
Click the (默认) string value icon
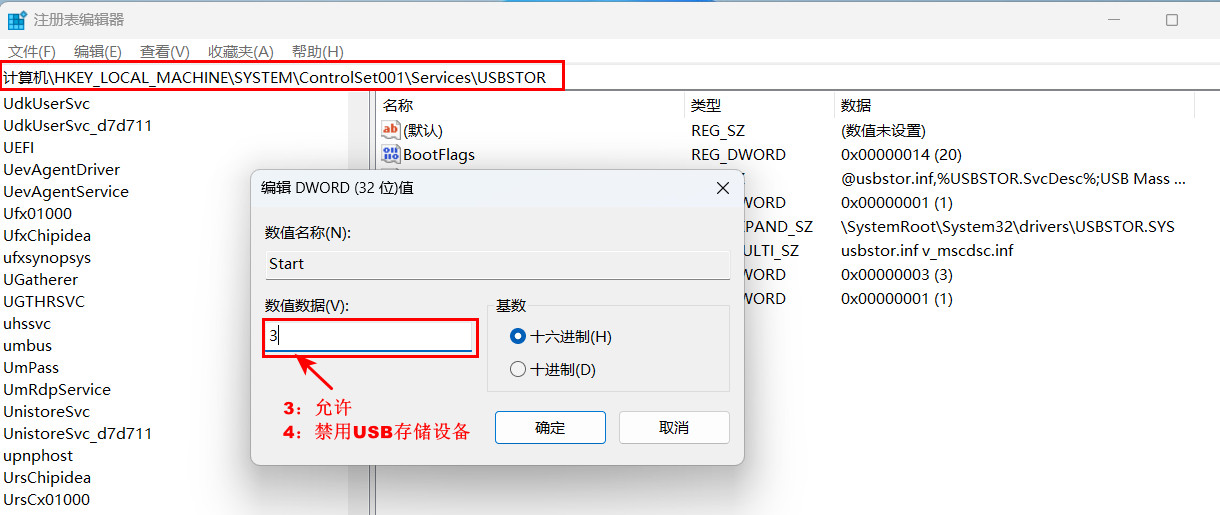coord(390,130)
